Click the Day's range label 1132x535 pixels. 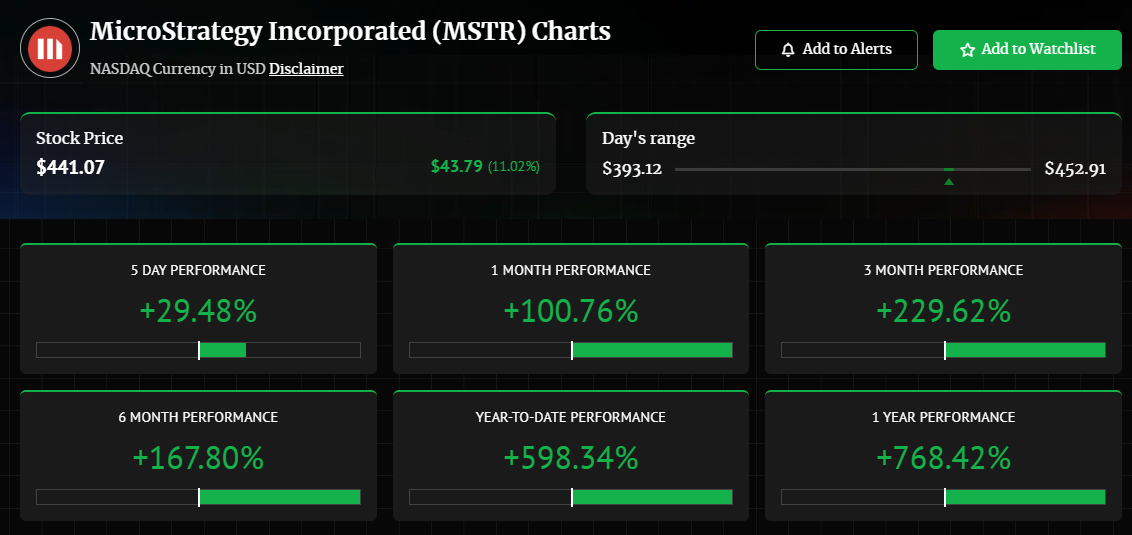tap(648, 139)
